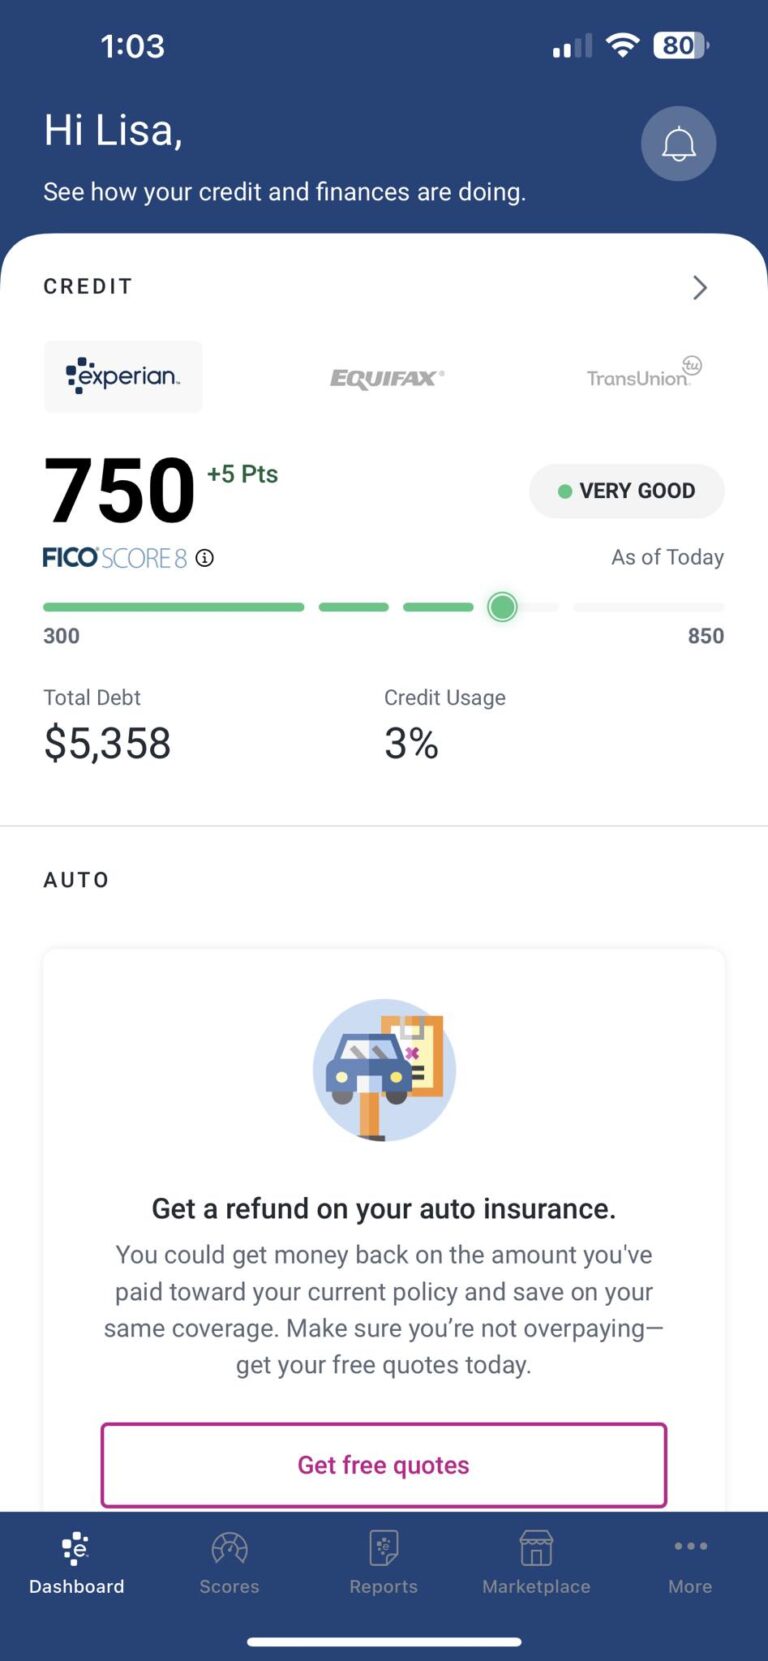Open the CREDIT section header
Viewport: 768px width, 1661px height.
[x=88, y=287]
